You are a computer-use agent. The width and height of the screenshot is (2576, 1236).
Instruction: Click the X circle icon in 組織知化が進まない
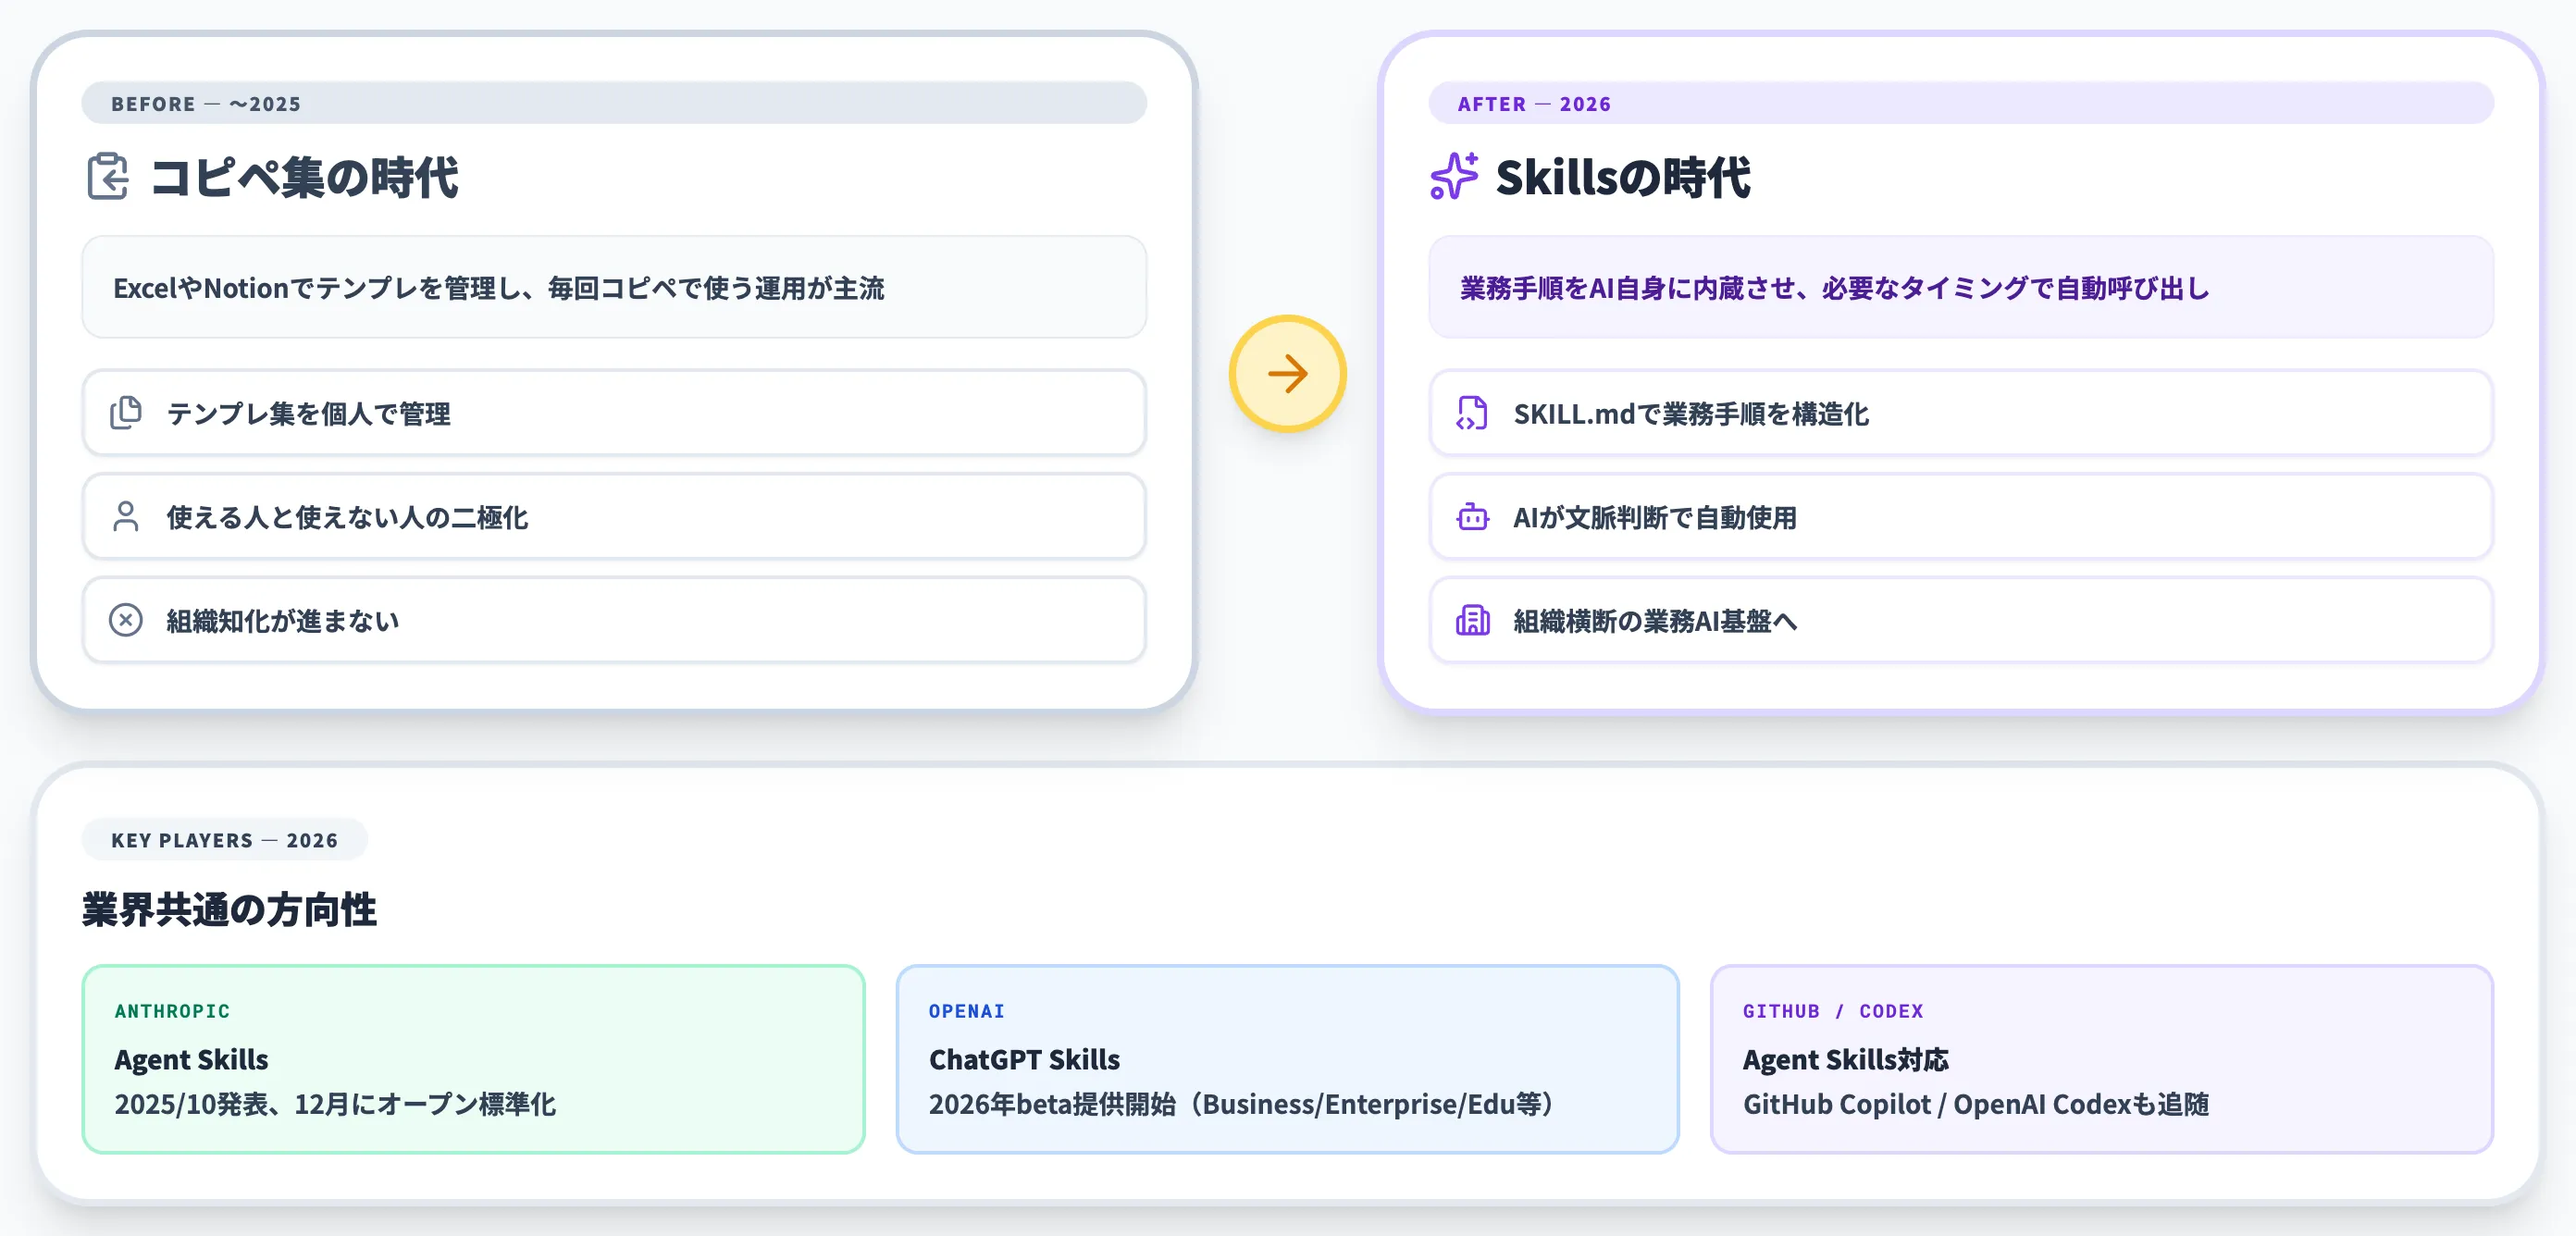(126, 620)
